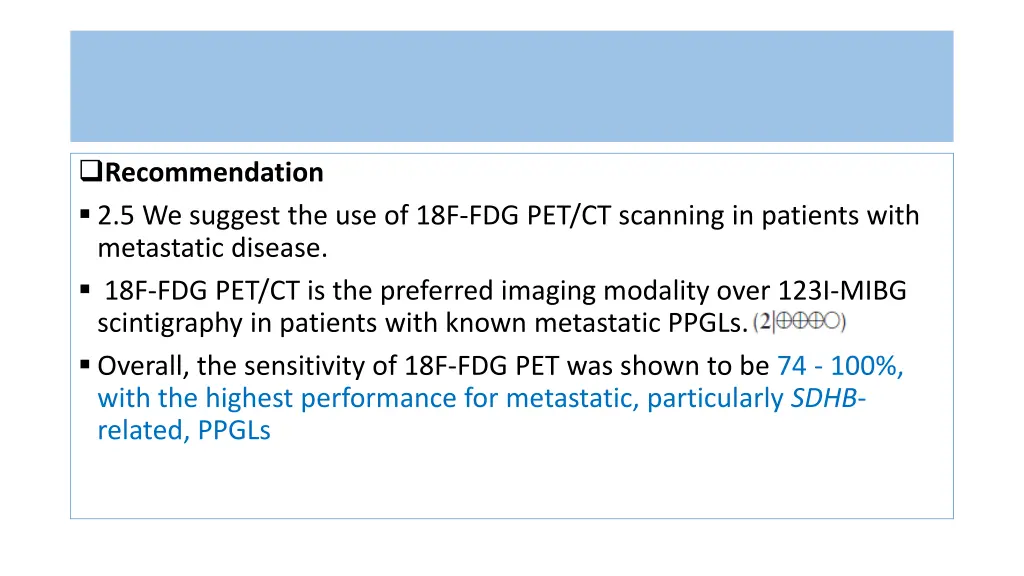This screenshot has height=576, width=1024.
Task: Click the Recommendation heading text
Action: coord(214,172)
